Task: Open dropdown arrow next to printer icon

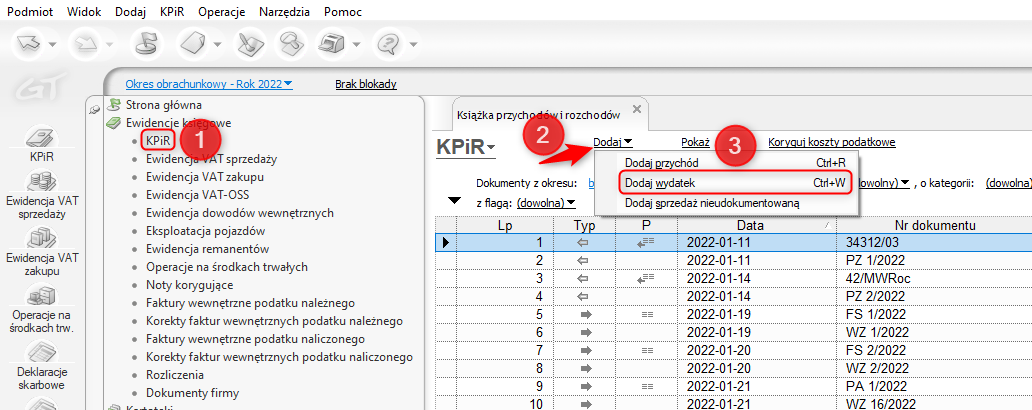Action: coord(356,46)
